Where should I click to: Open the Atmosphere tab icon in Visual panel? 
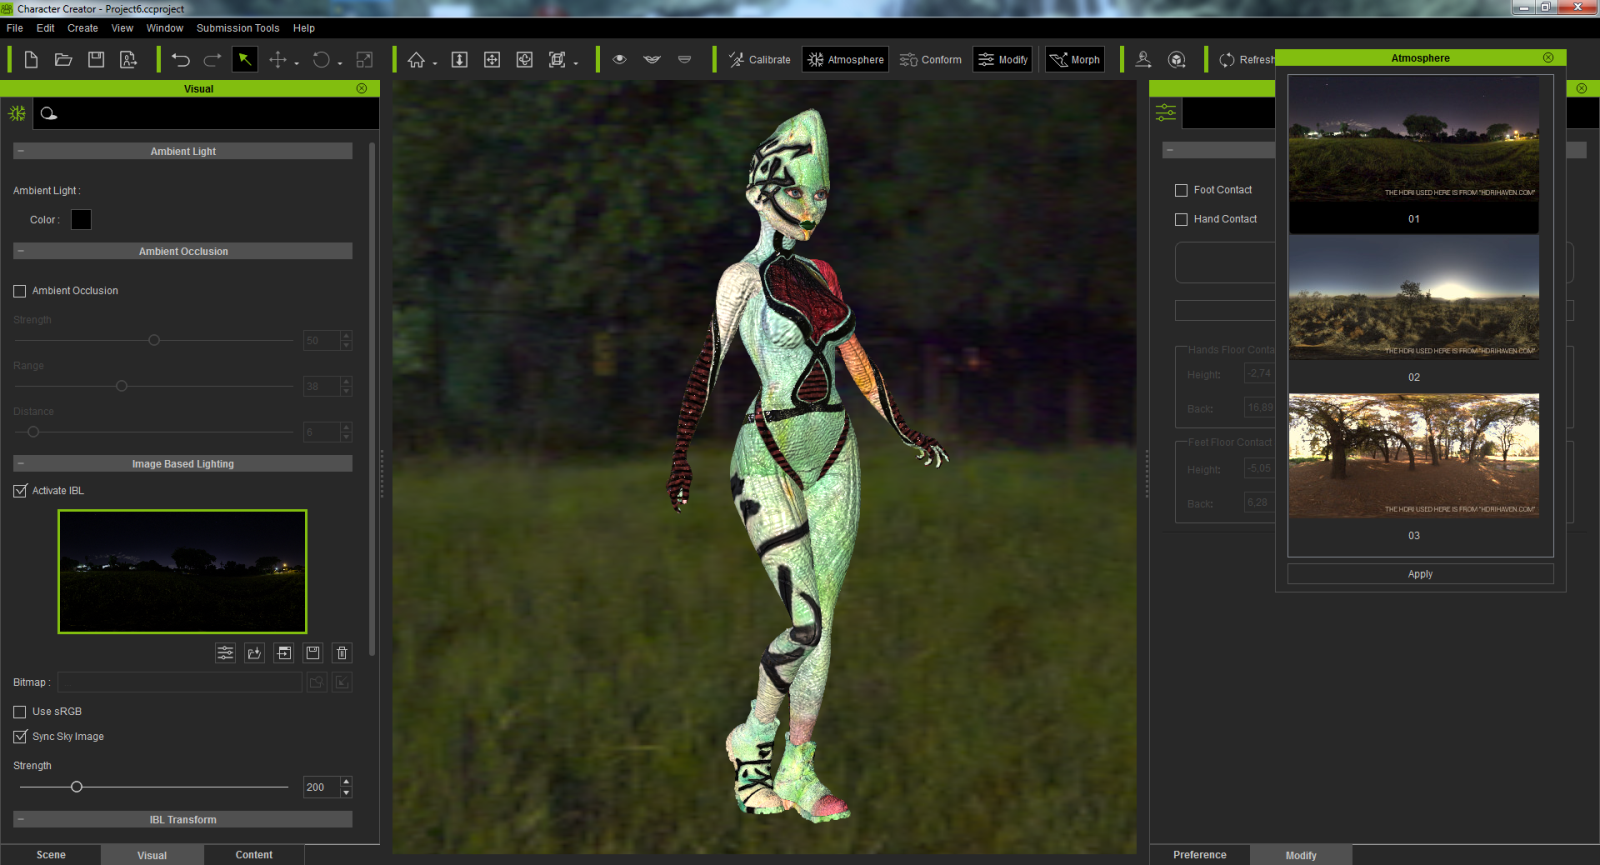click(x=17, y=114)
